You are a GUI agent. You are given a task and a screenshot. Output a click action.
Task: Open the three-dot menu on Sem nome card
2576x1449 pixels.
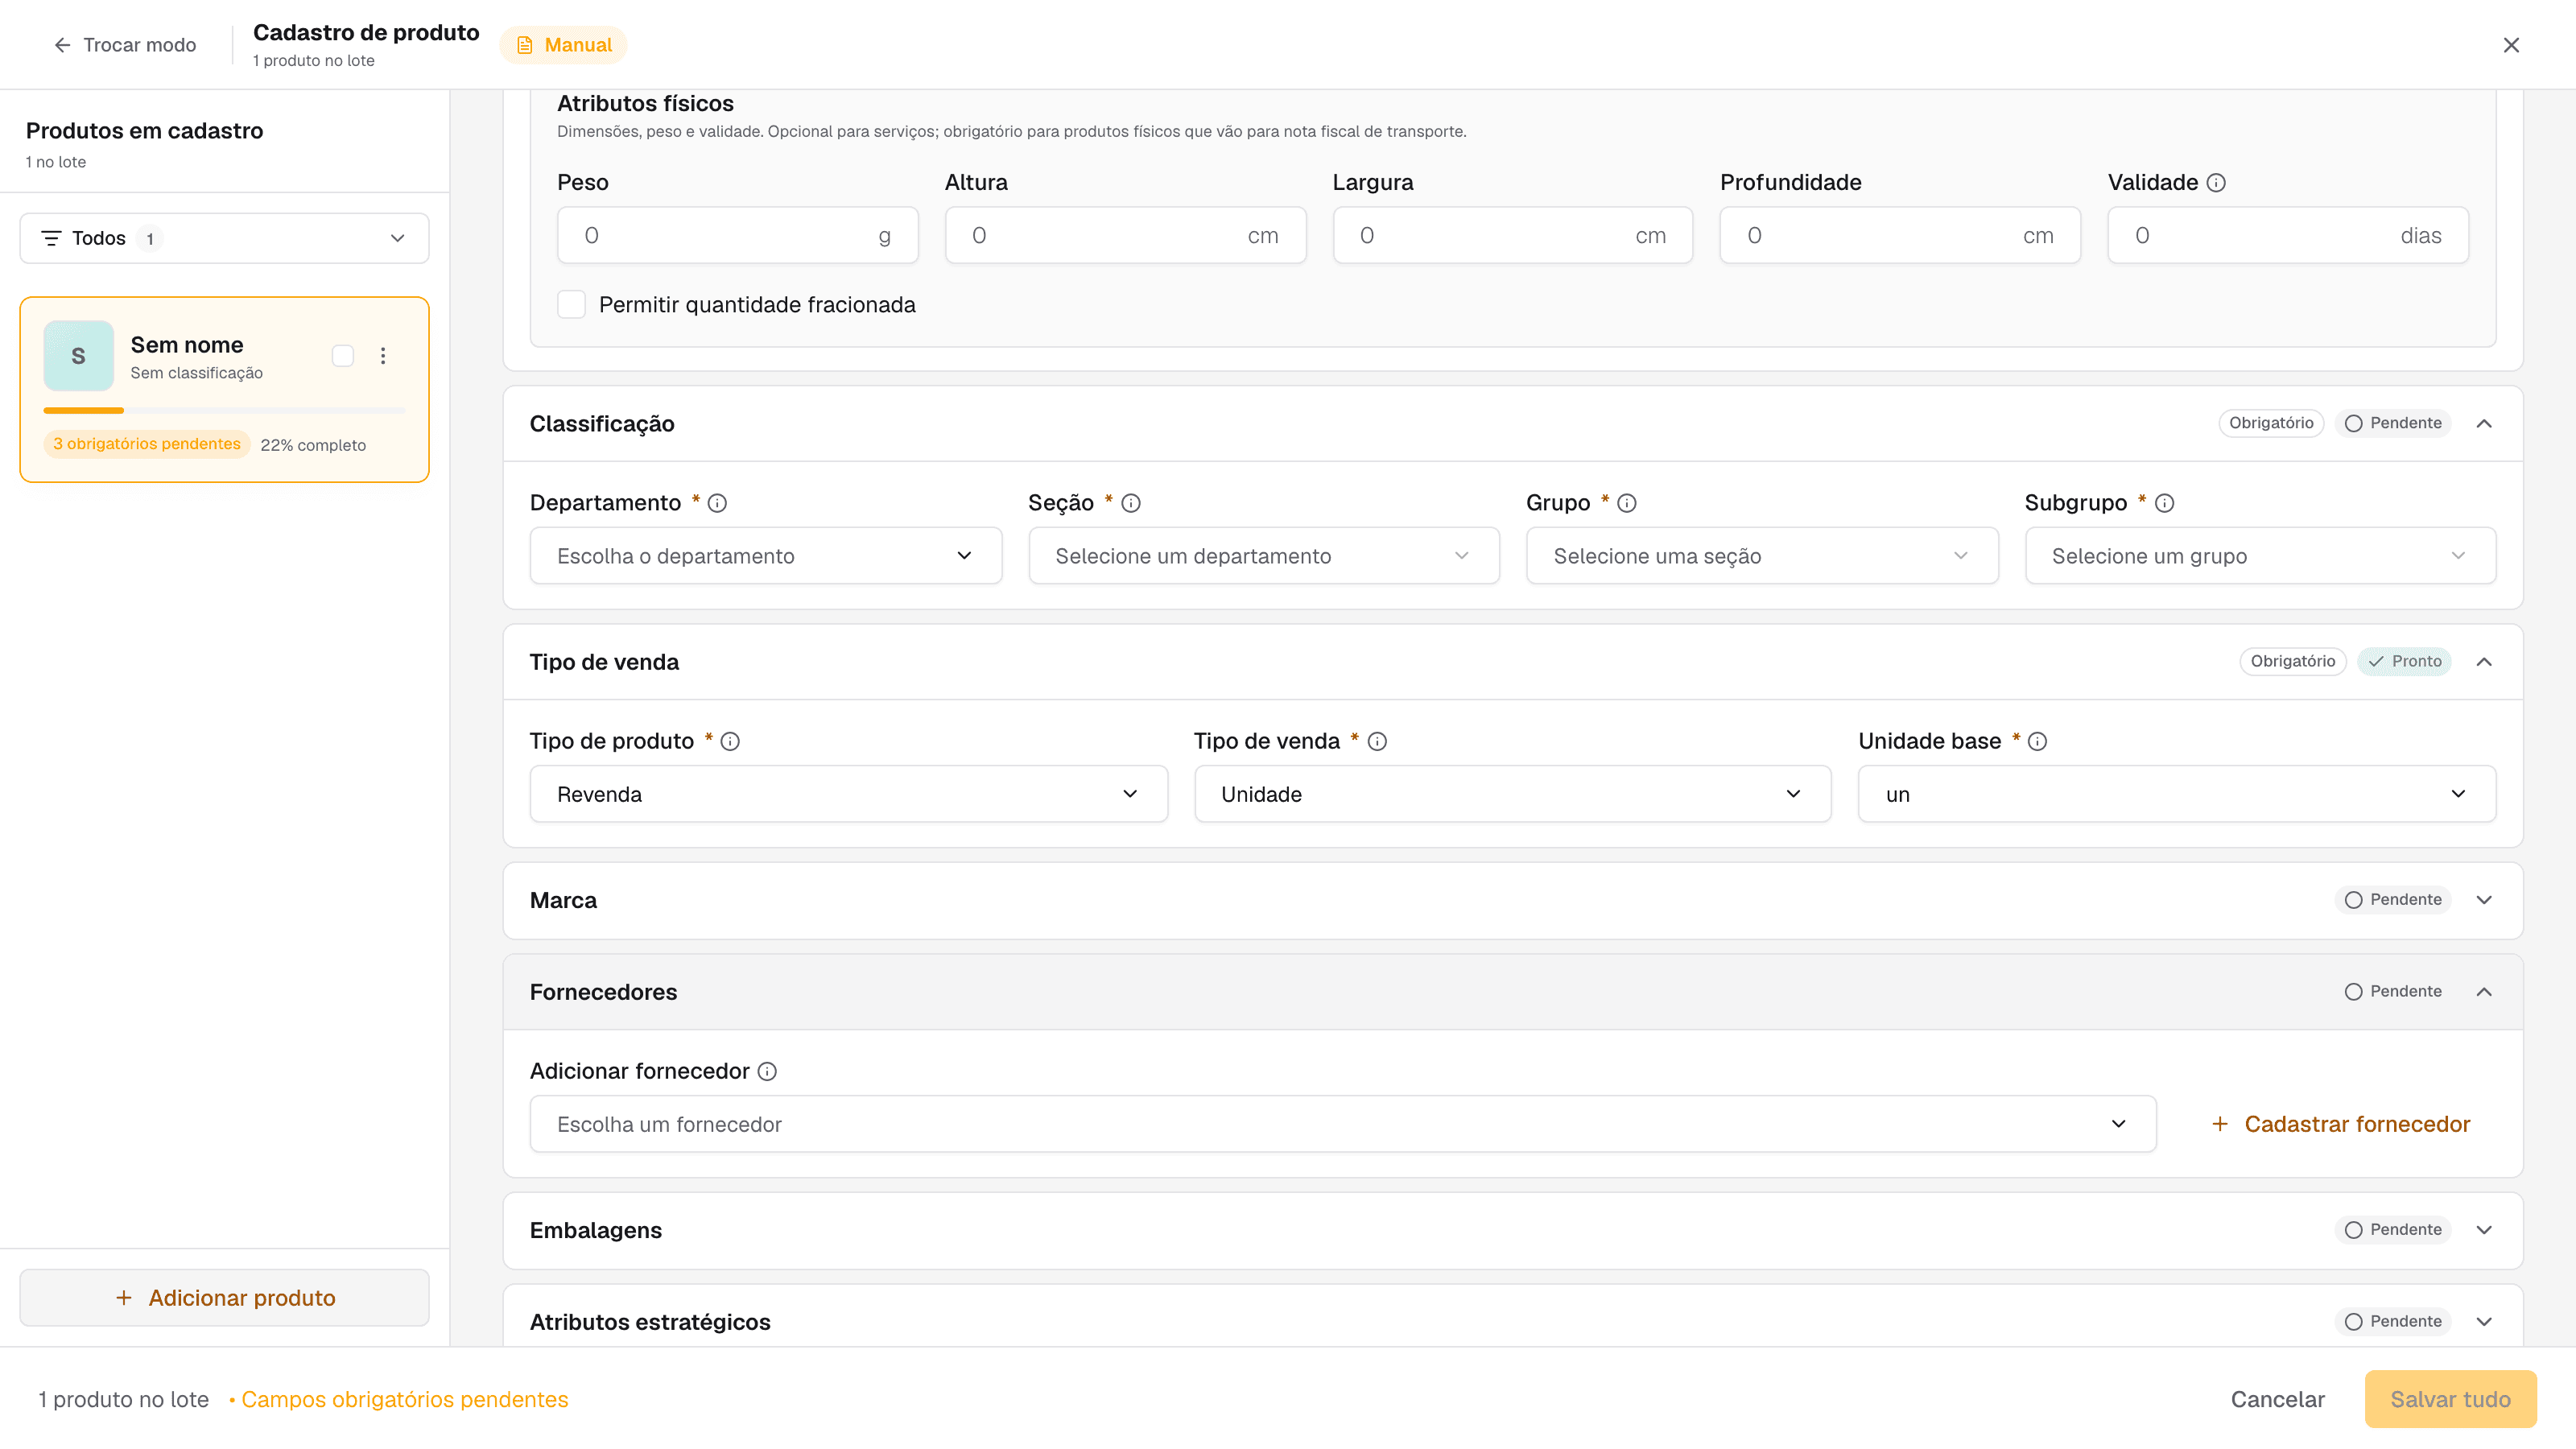383,356
